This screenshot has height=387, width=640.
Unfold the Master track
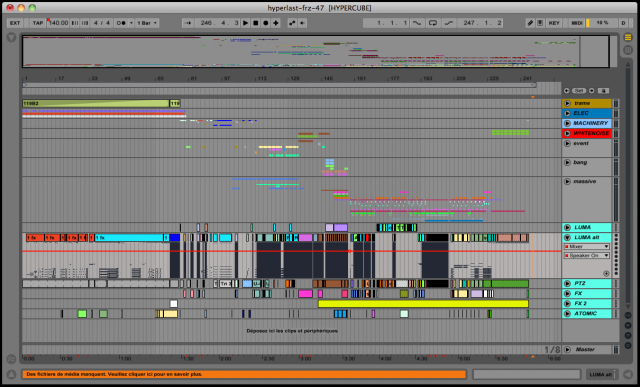click(567, 349)
